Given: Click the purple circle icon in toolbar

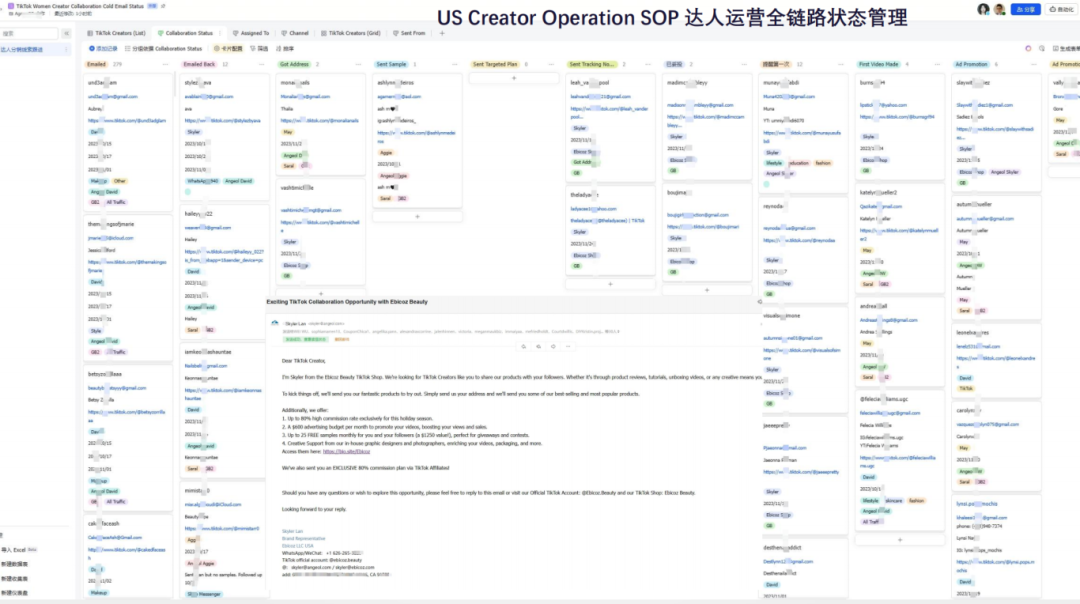Looking at the screenshot, I should tap(1028, 49).
